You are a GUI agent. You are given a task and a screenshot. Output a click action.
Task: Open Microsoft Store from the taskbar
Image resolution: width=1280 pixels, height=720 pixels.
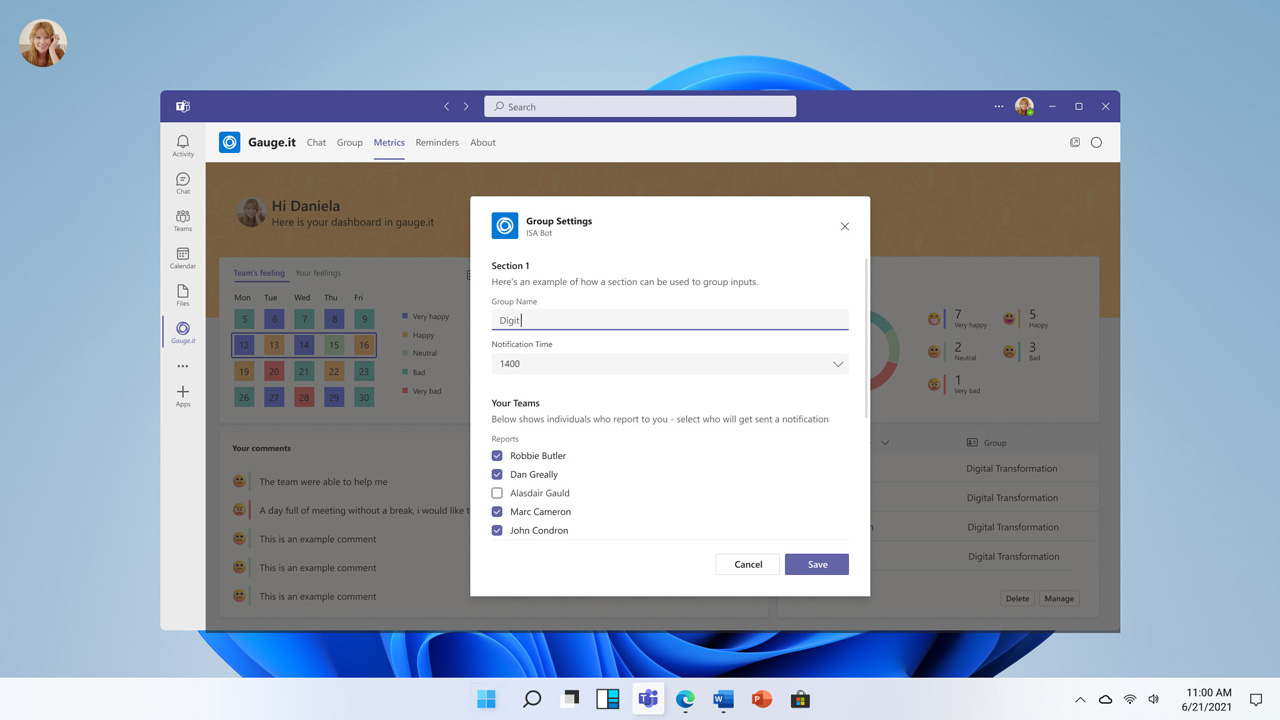point(800,699)
